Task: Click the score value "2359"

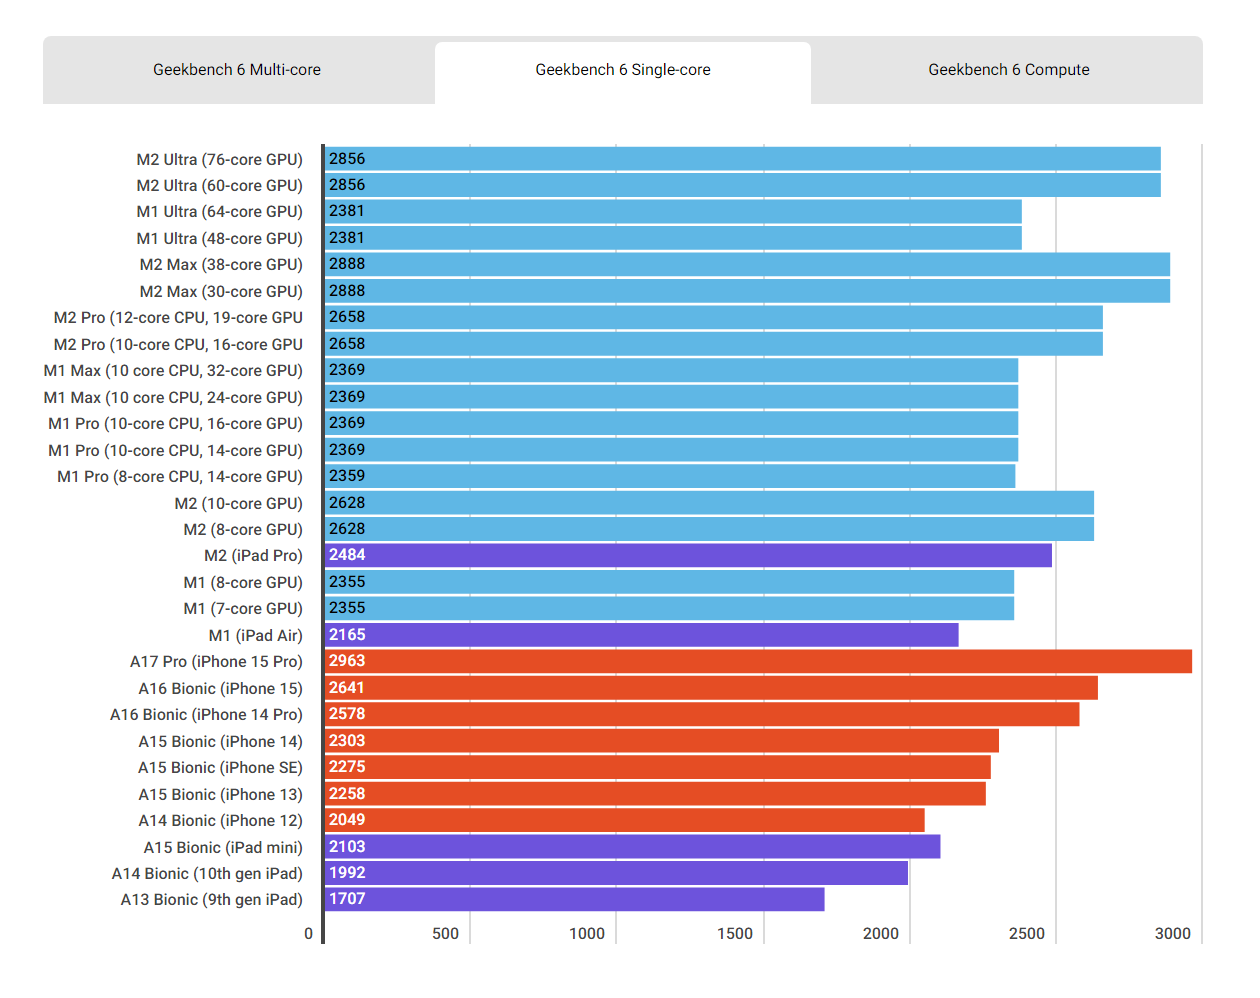Action: coord(347,476)
